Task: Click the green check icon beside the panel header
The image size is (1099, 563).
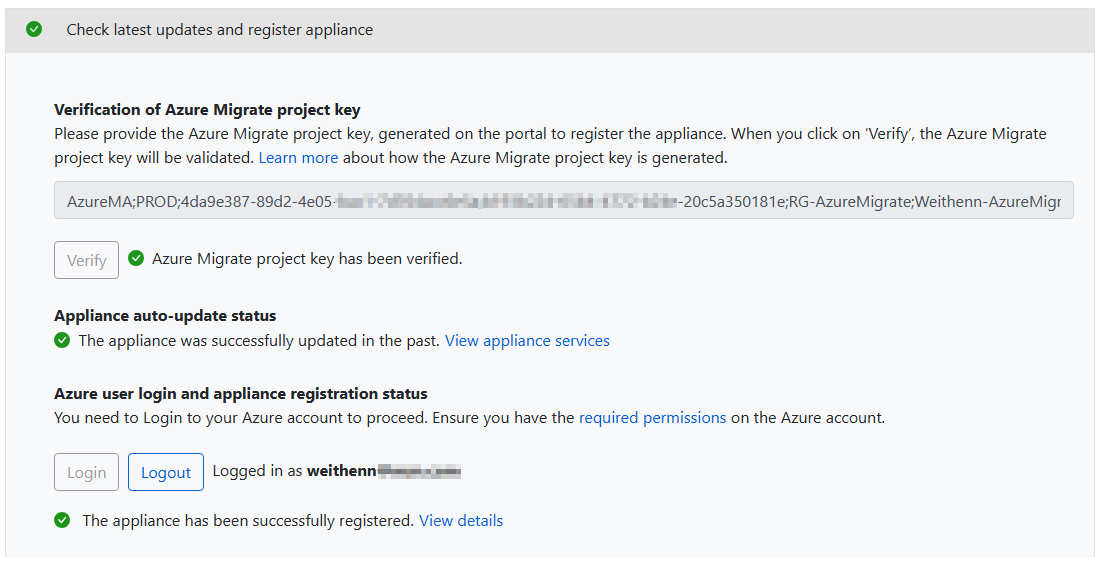Action: 34,29
